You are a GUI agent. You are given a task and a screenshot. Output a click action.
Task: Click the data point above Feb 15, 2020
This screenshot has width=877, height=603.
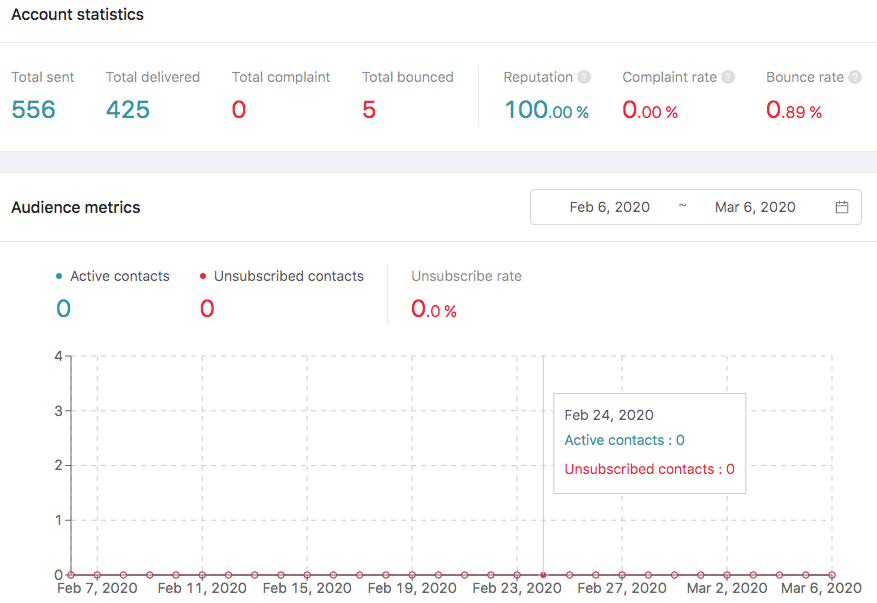click(x=307, y=575)
